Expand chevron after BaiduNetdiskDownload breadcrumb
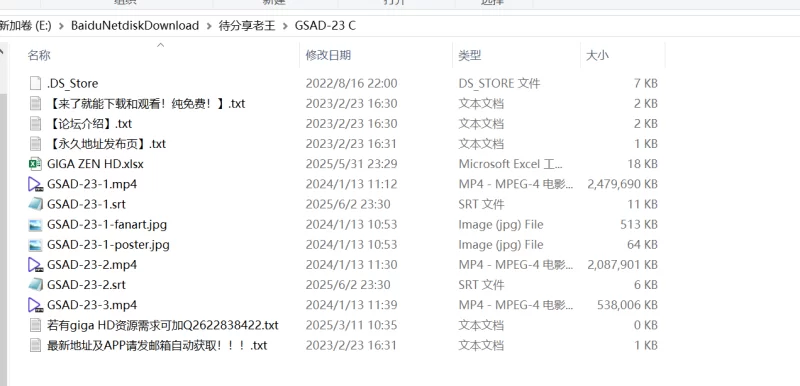The width and height of the screenshot is (800, 386). [209, 25]
